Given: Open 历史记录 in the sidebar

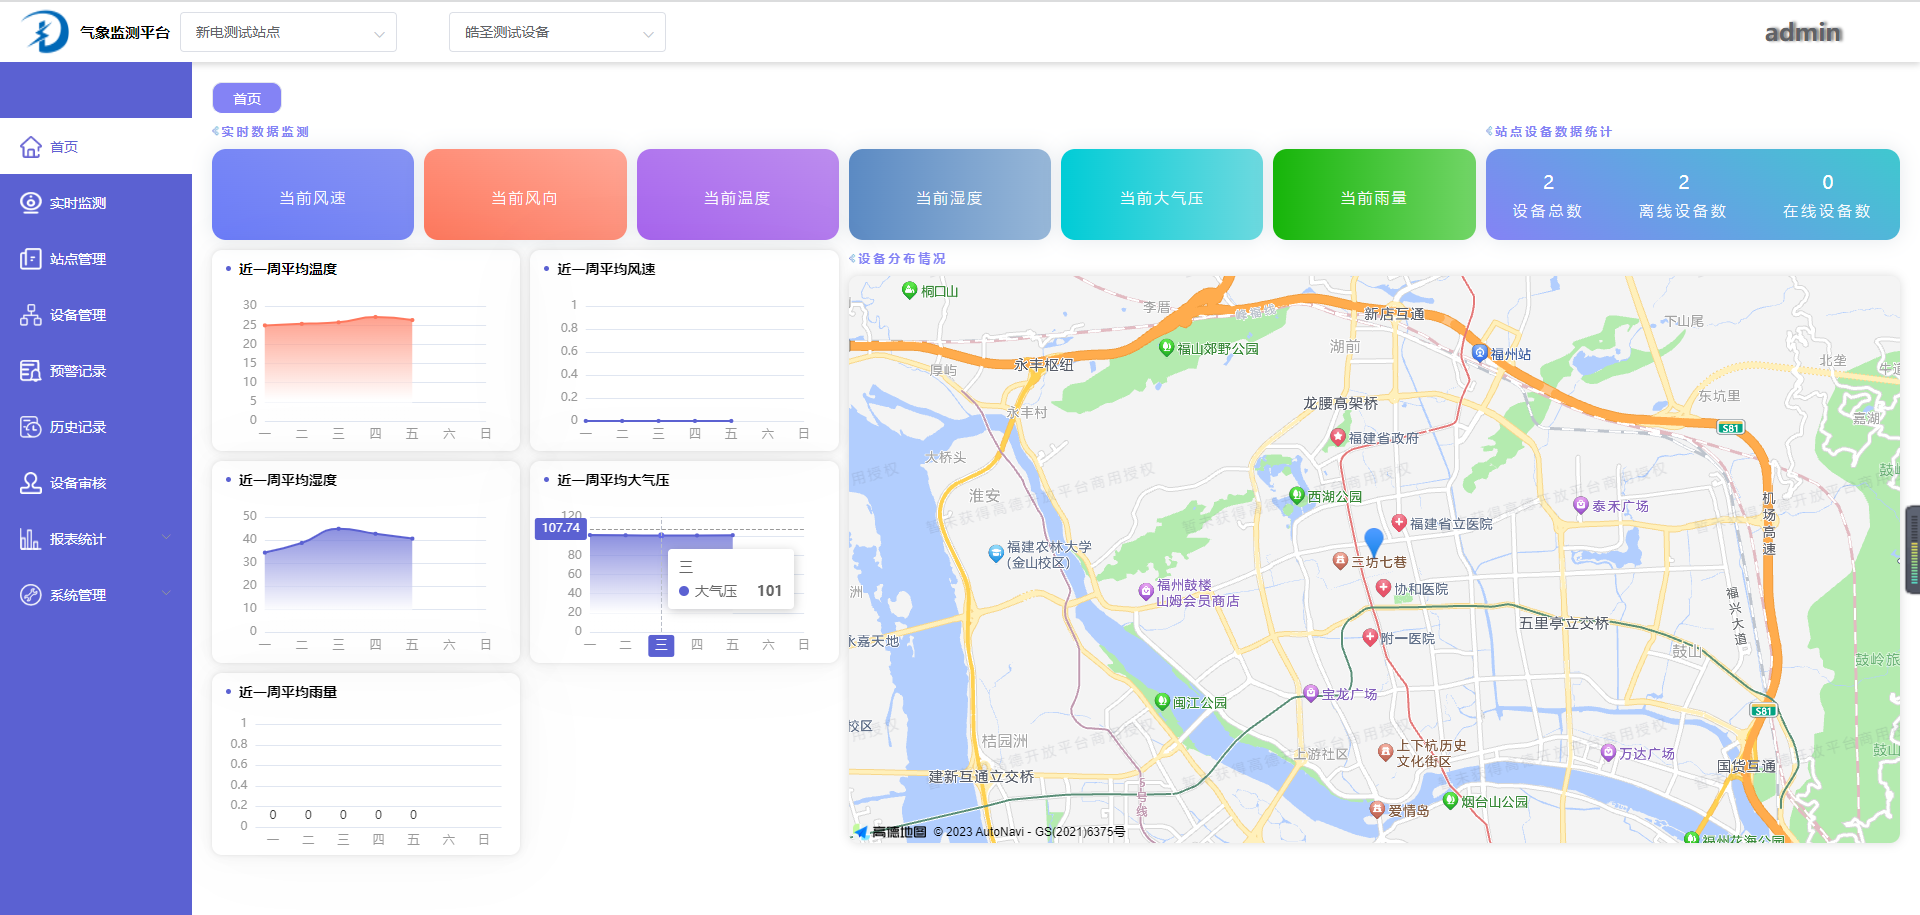Looking at the screenshot, I should point(96,427).
